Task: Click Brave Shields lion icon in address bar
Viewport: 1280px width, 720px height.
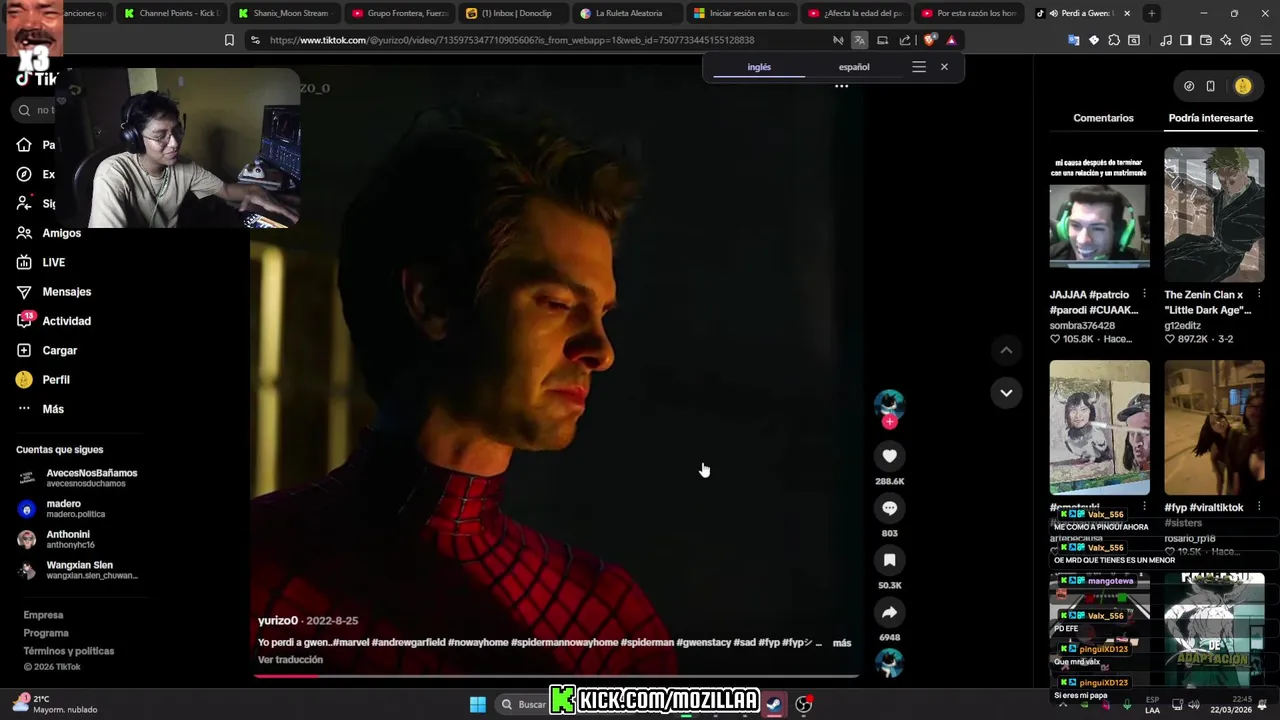Action: pyautogui.click(x=930, y=40)
